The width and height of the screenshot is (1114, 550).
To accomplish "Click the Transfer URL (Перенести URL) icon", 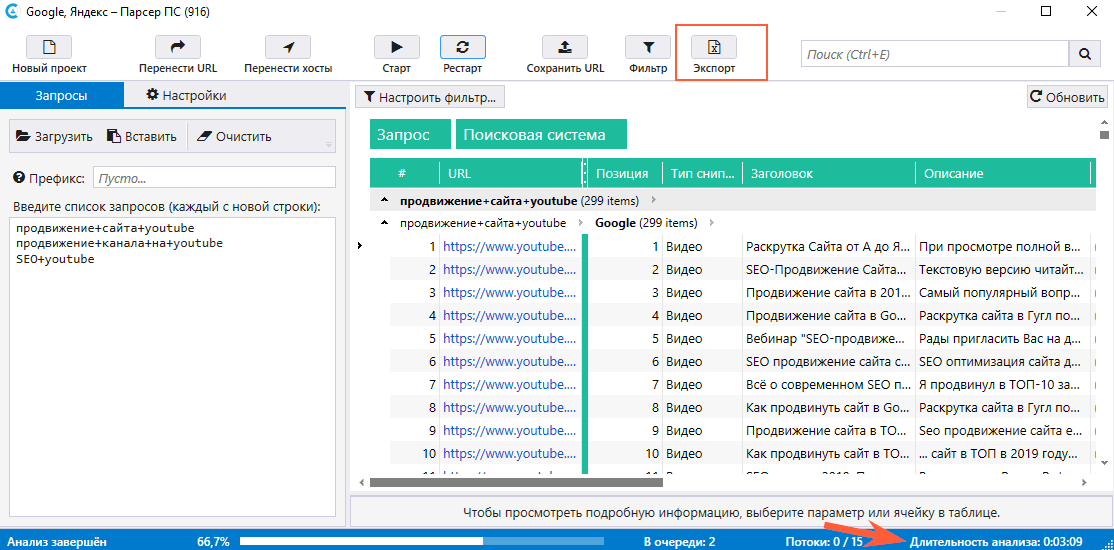I will 178,47.
